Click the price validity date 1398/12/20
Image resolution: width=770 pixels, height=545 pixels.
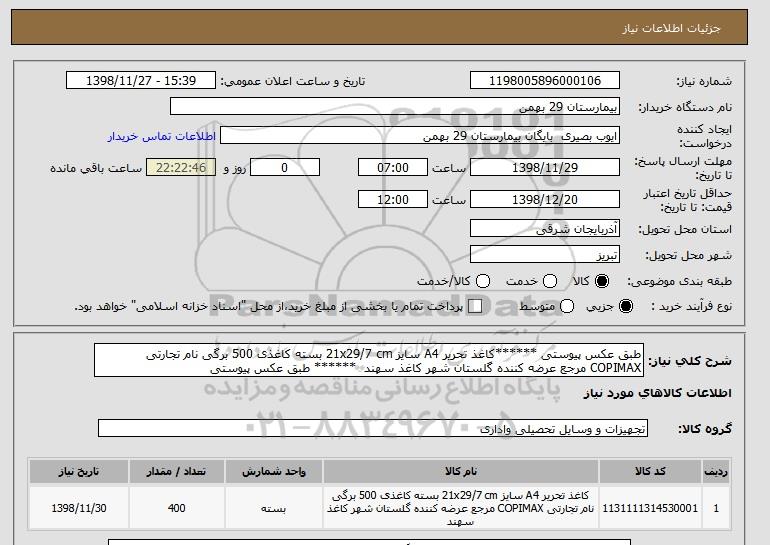pos(545,199)
